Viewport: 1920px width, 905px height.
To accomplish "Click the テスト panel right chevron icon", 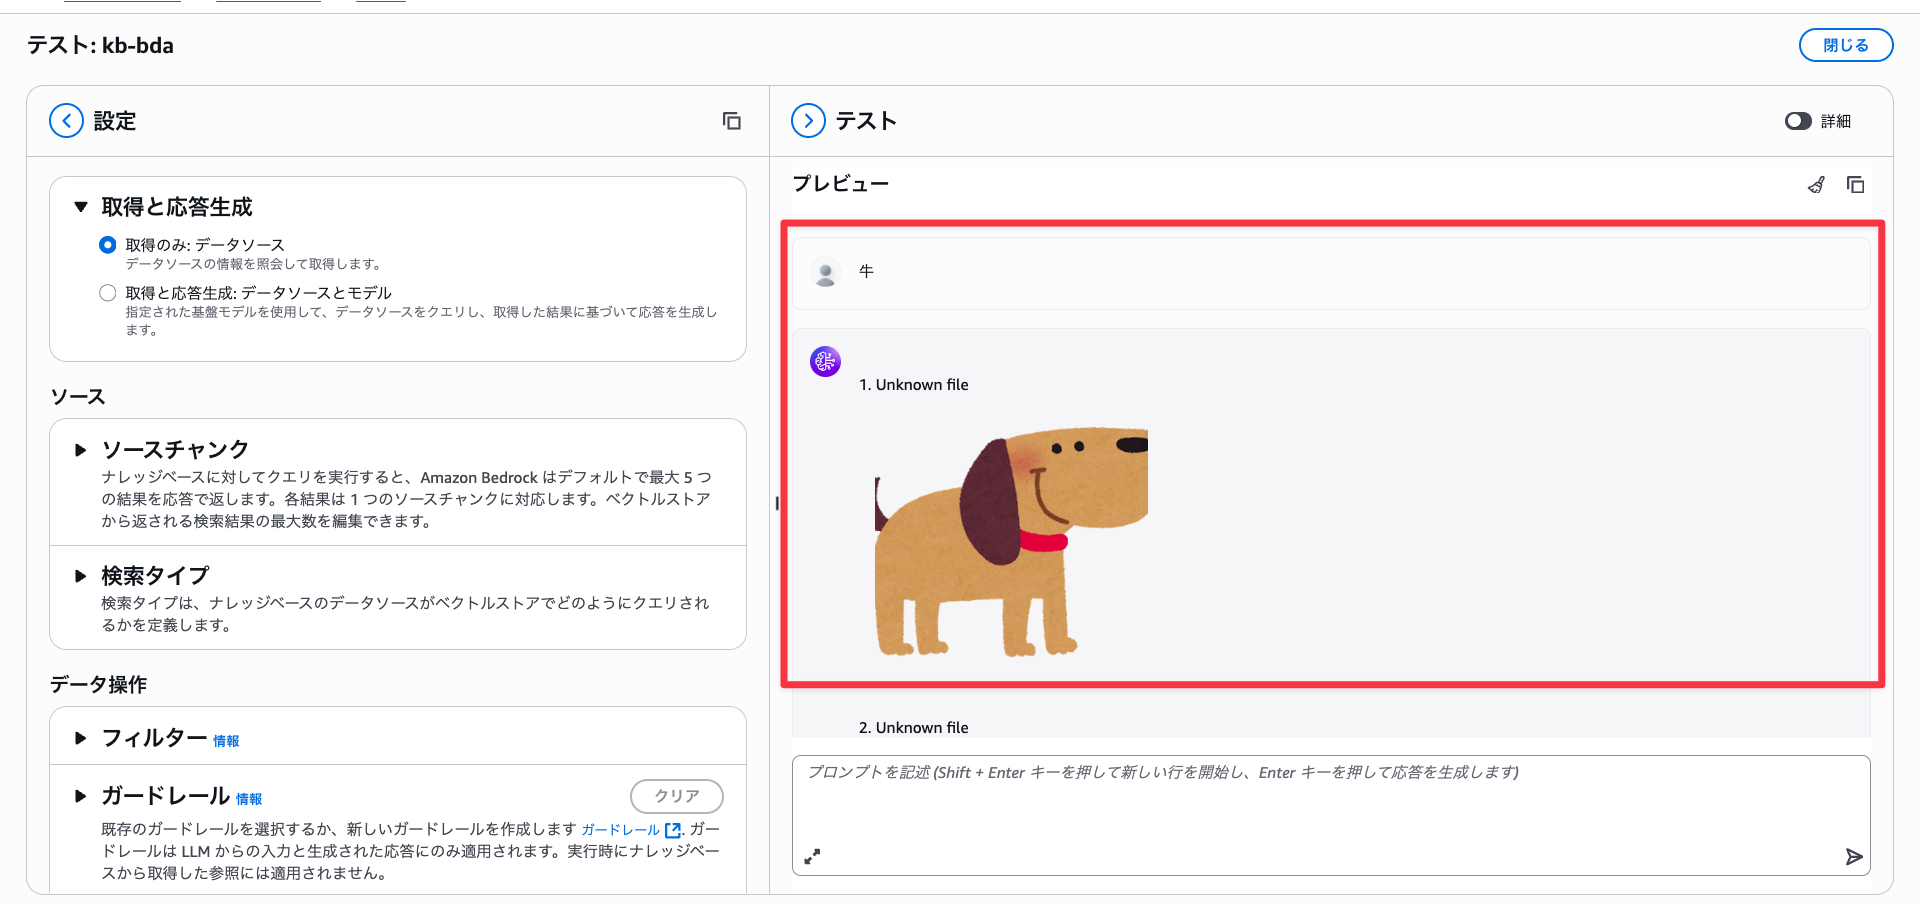I will (808, 121).
